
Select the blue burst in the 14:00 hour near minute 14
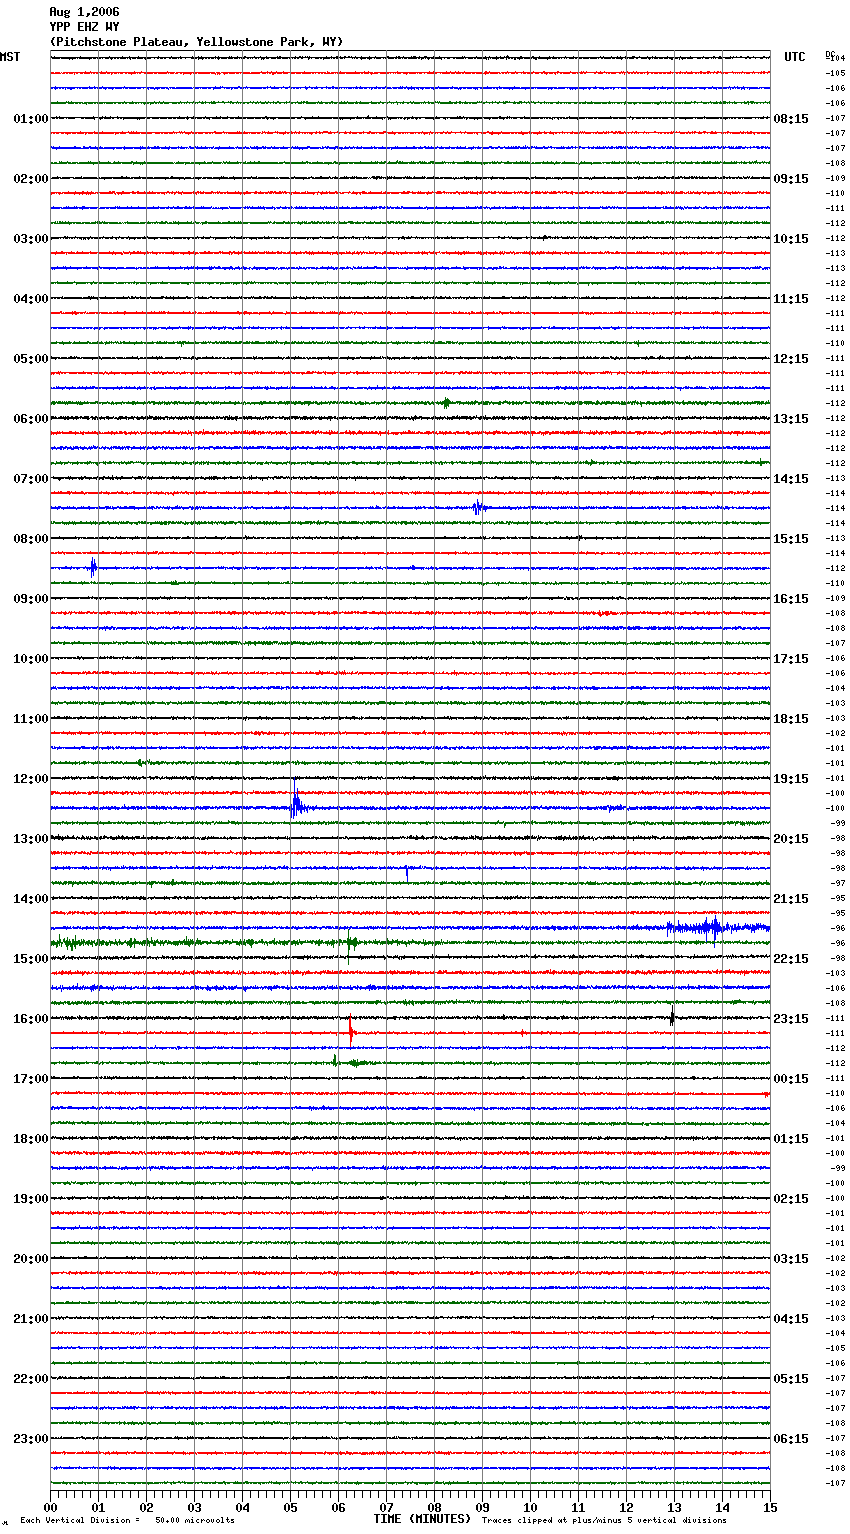716,928
